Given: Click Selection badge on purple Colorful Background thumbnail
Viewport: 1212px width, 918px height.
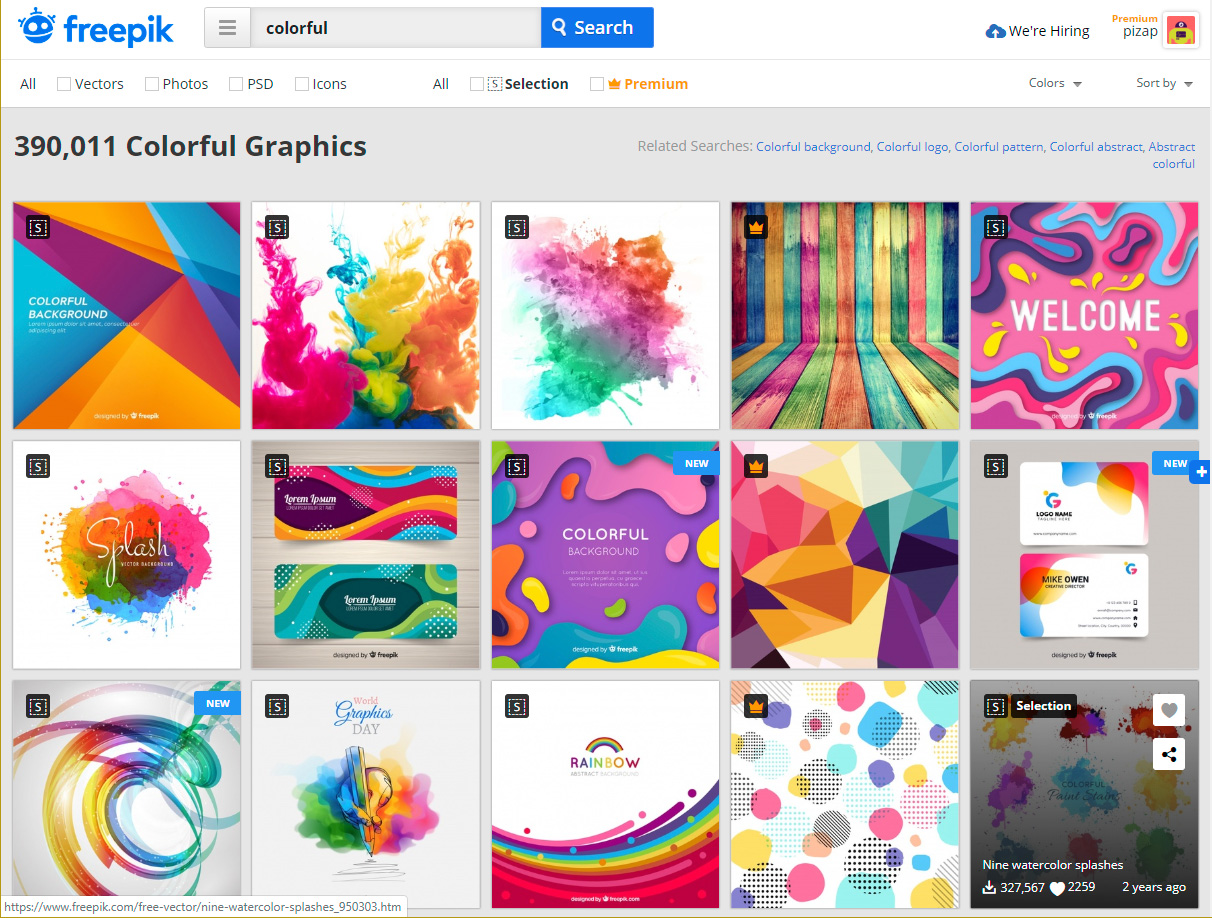Looking at the screenshot, I should (517, 466).
